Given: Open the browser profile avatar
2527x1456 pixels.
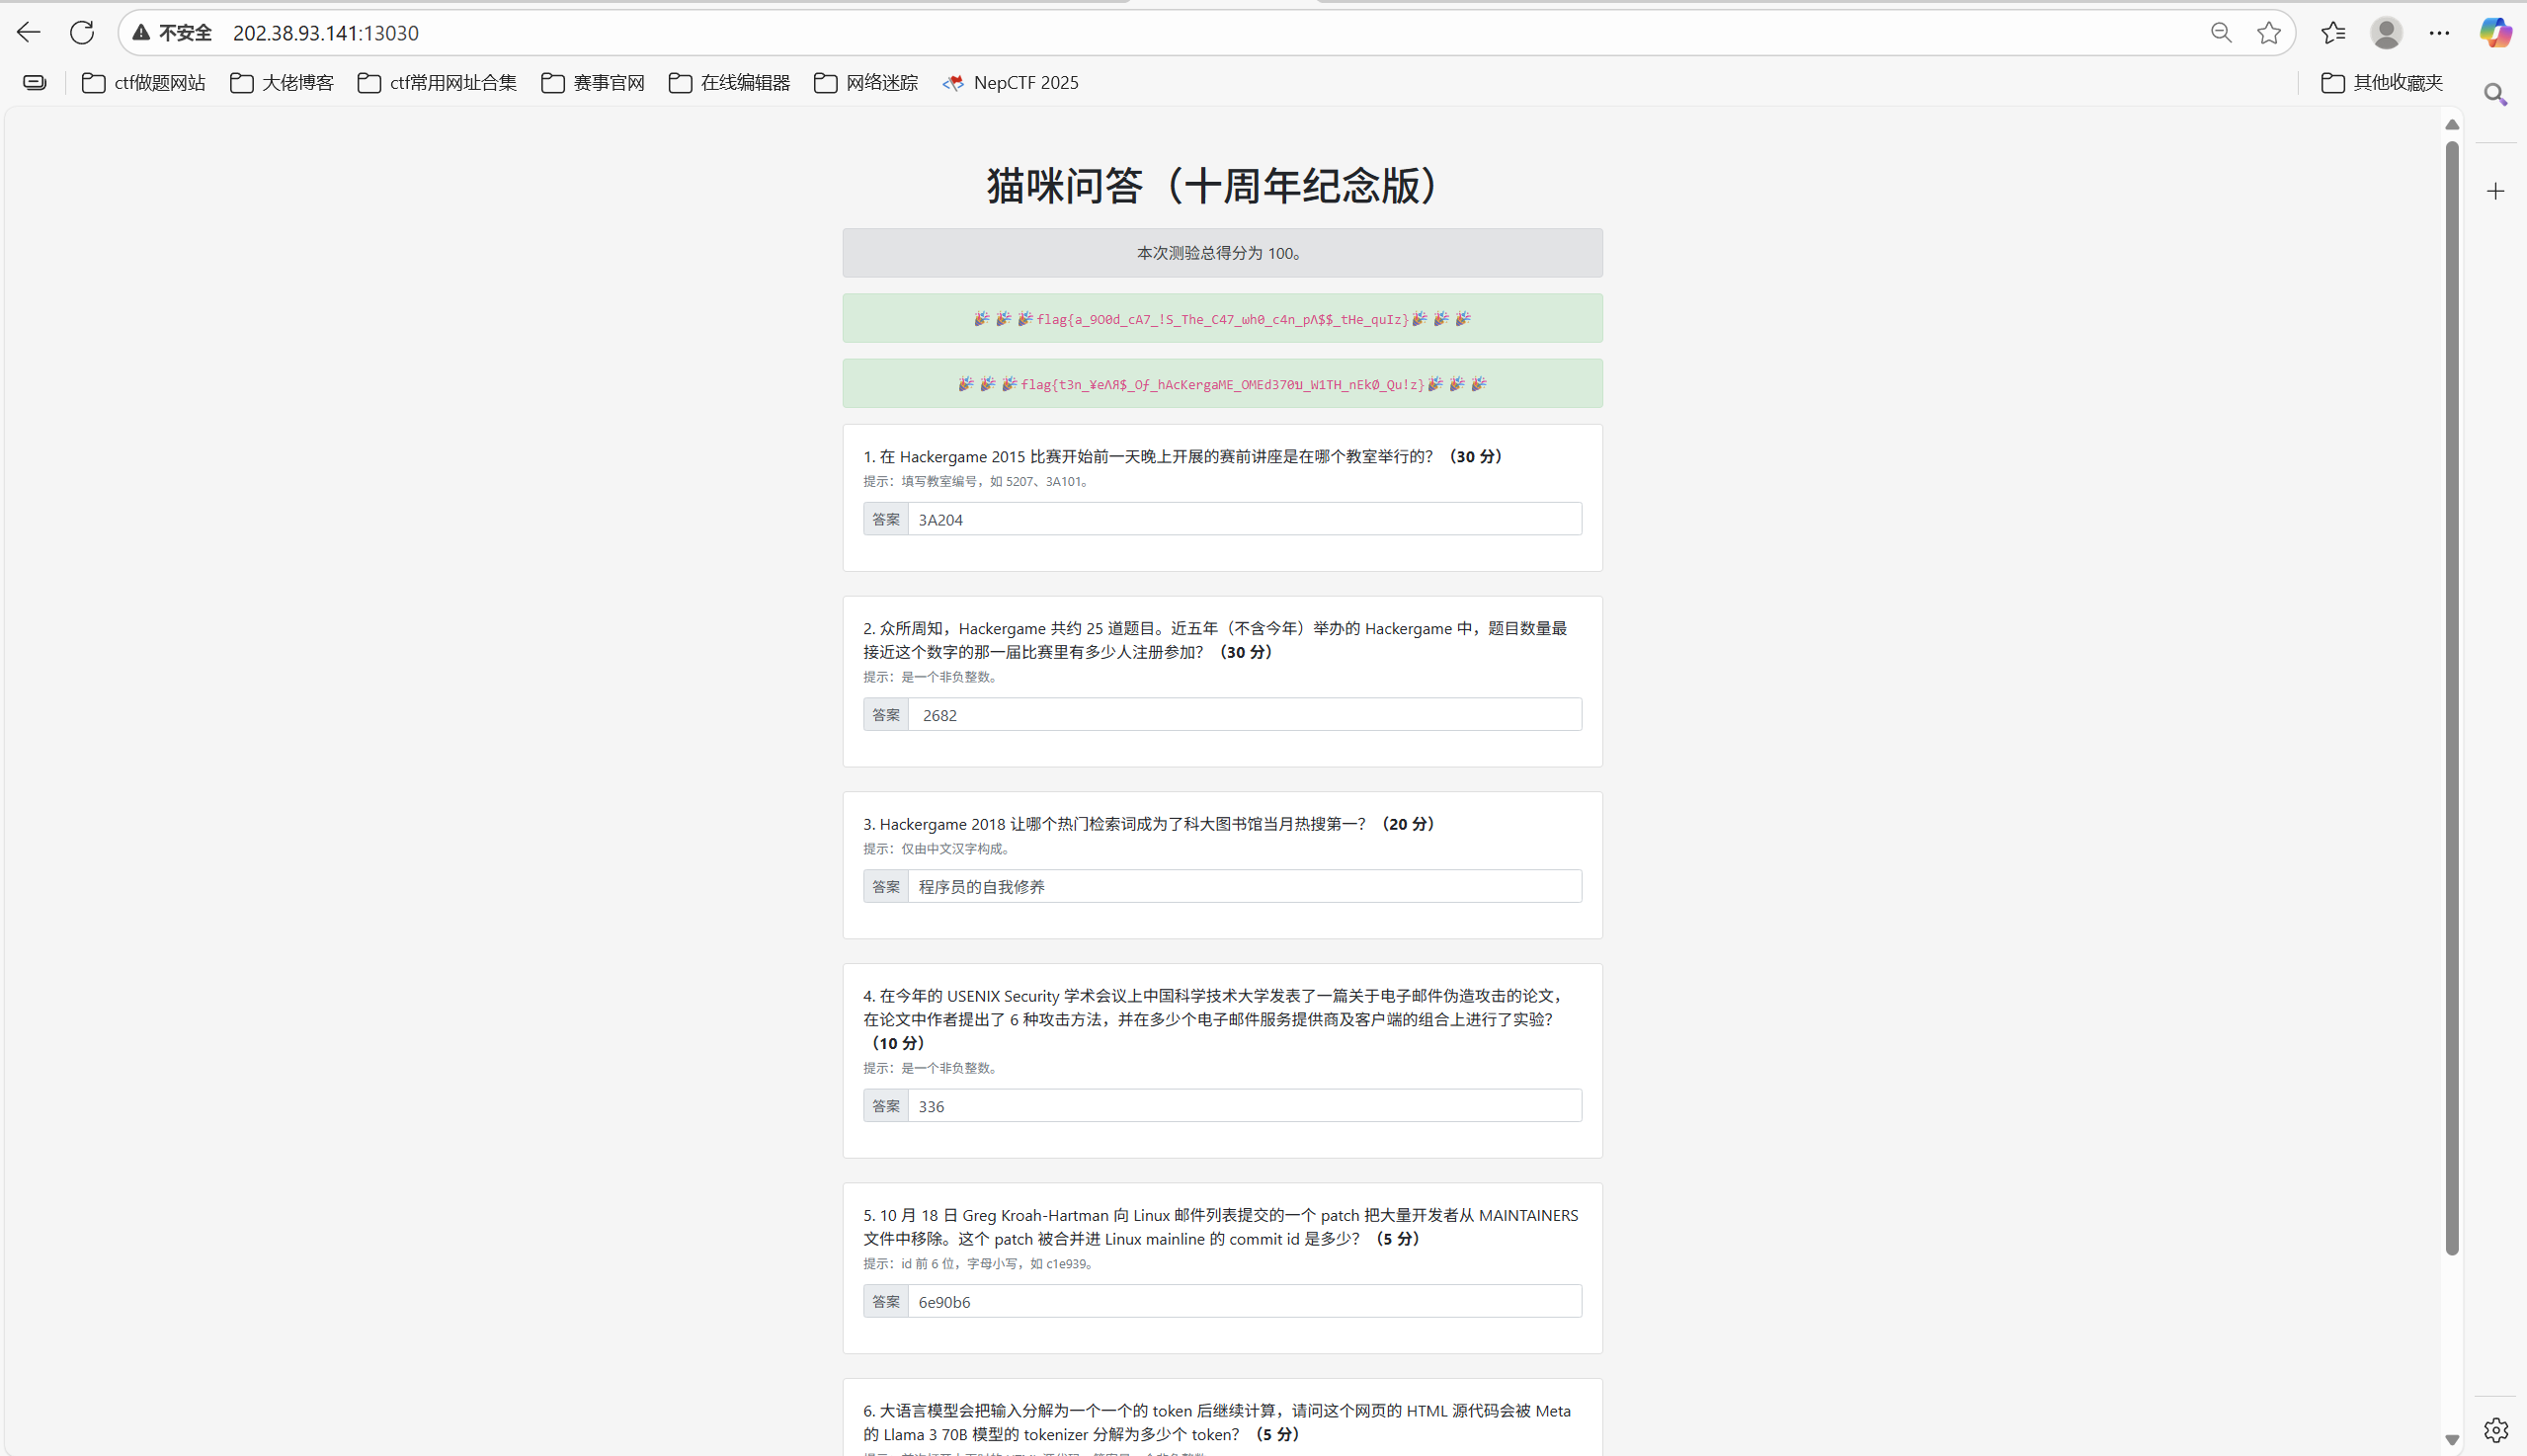Looking at the screenshot, I should pyautogui.click(x=2386, y=33).
